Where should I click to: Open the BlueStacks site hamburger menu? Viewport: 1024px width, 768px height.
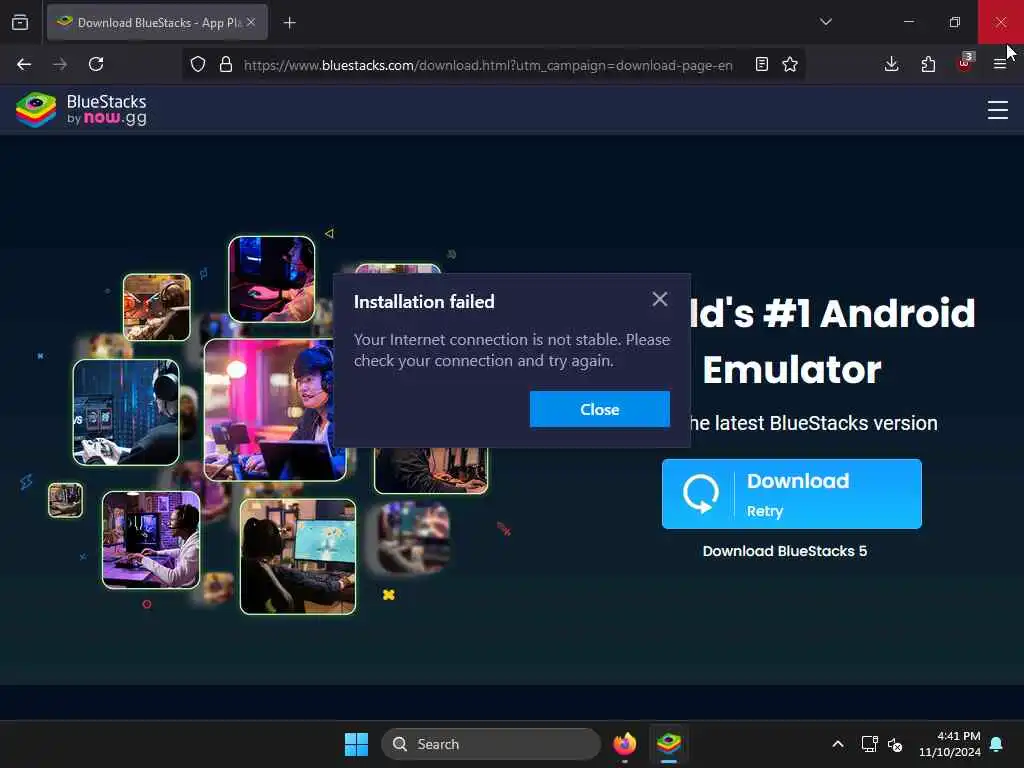click(997, 110)
